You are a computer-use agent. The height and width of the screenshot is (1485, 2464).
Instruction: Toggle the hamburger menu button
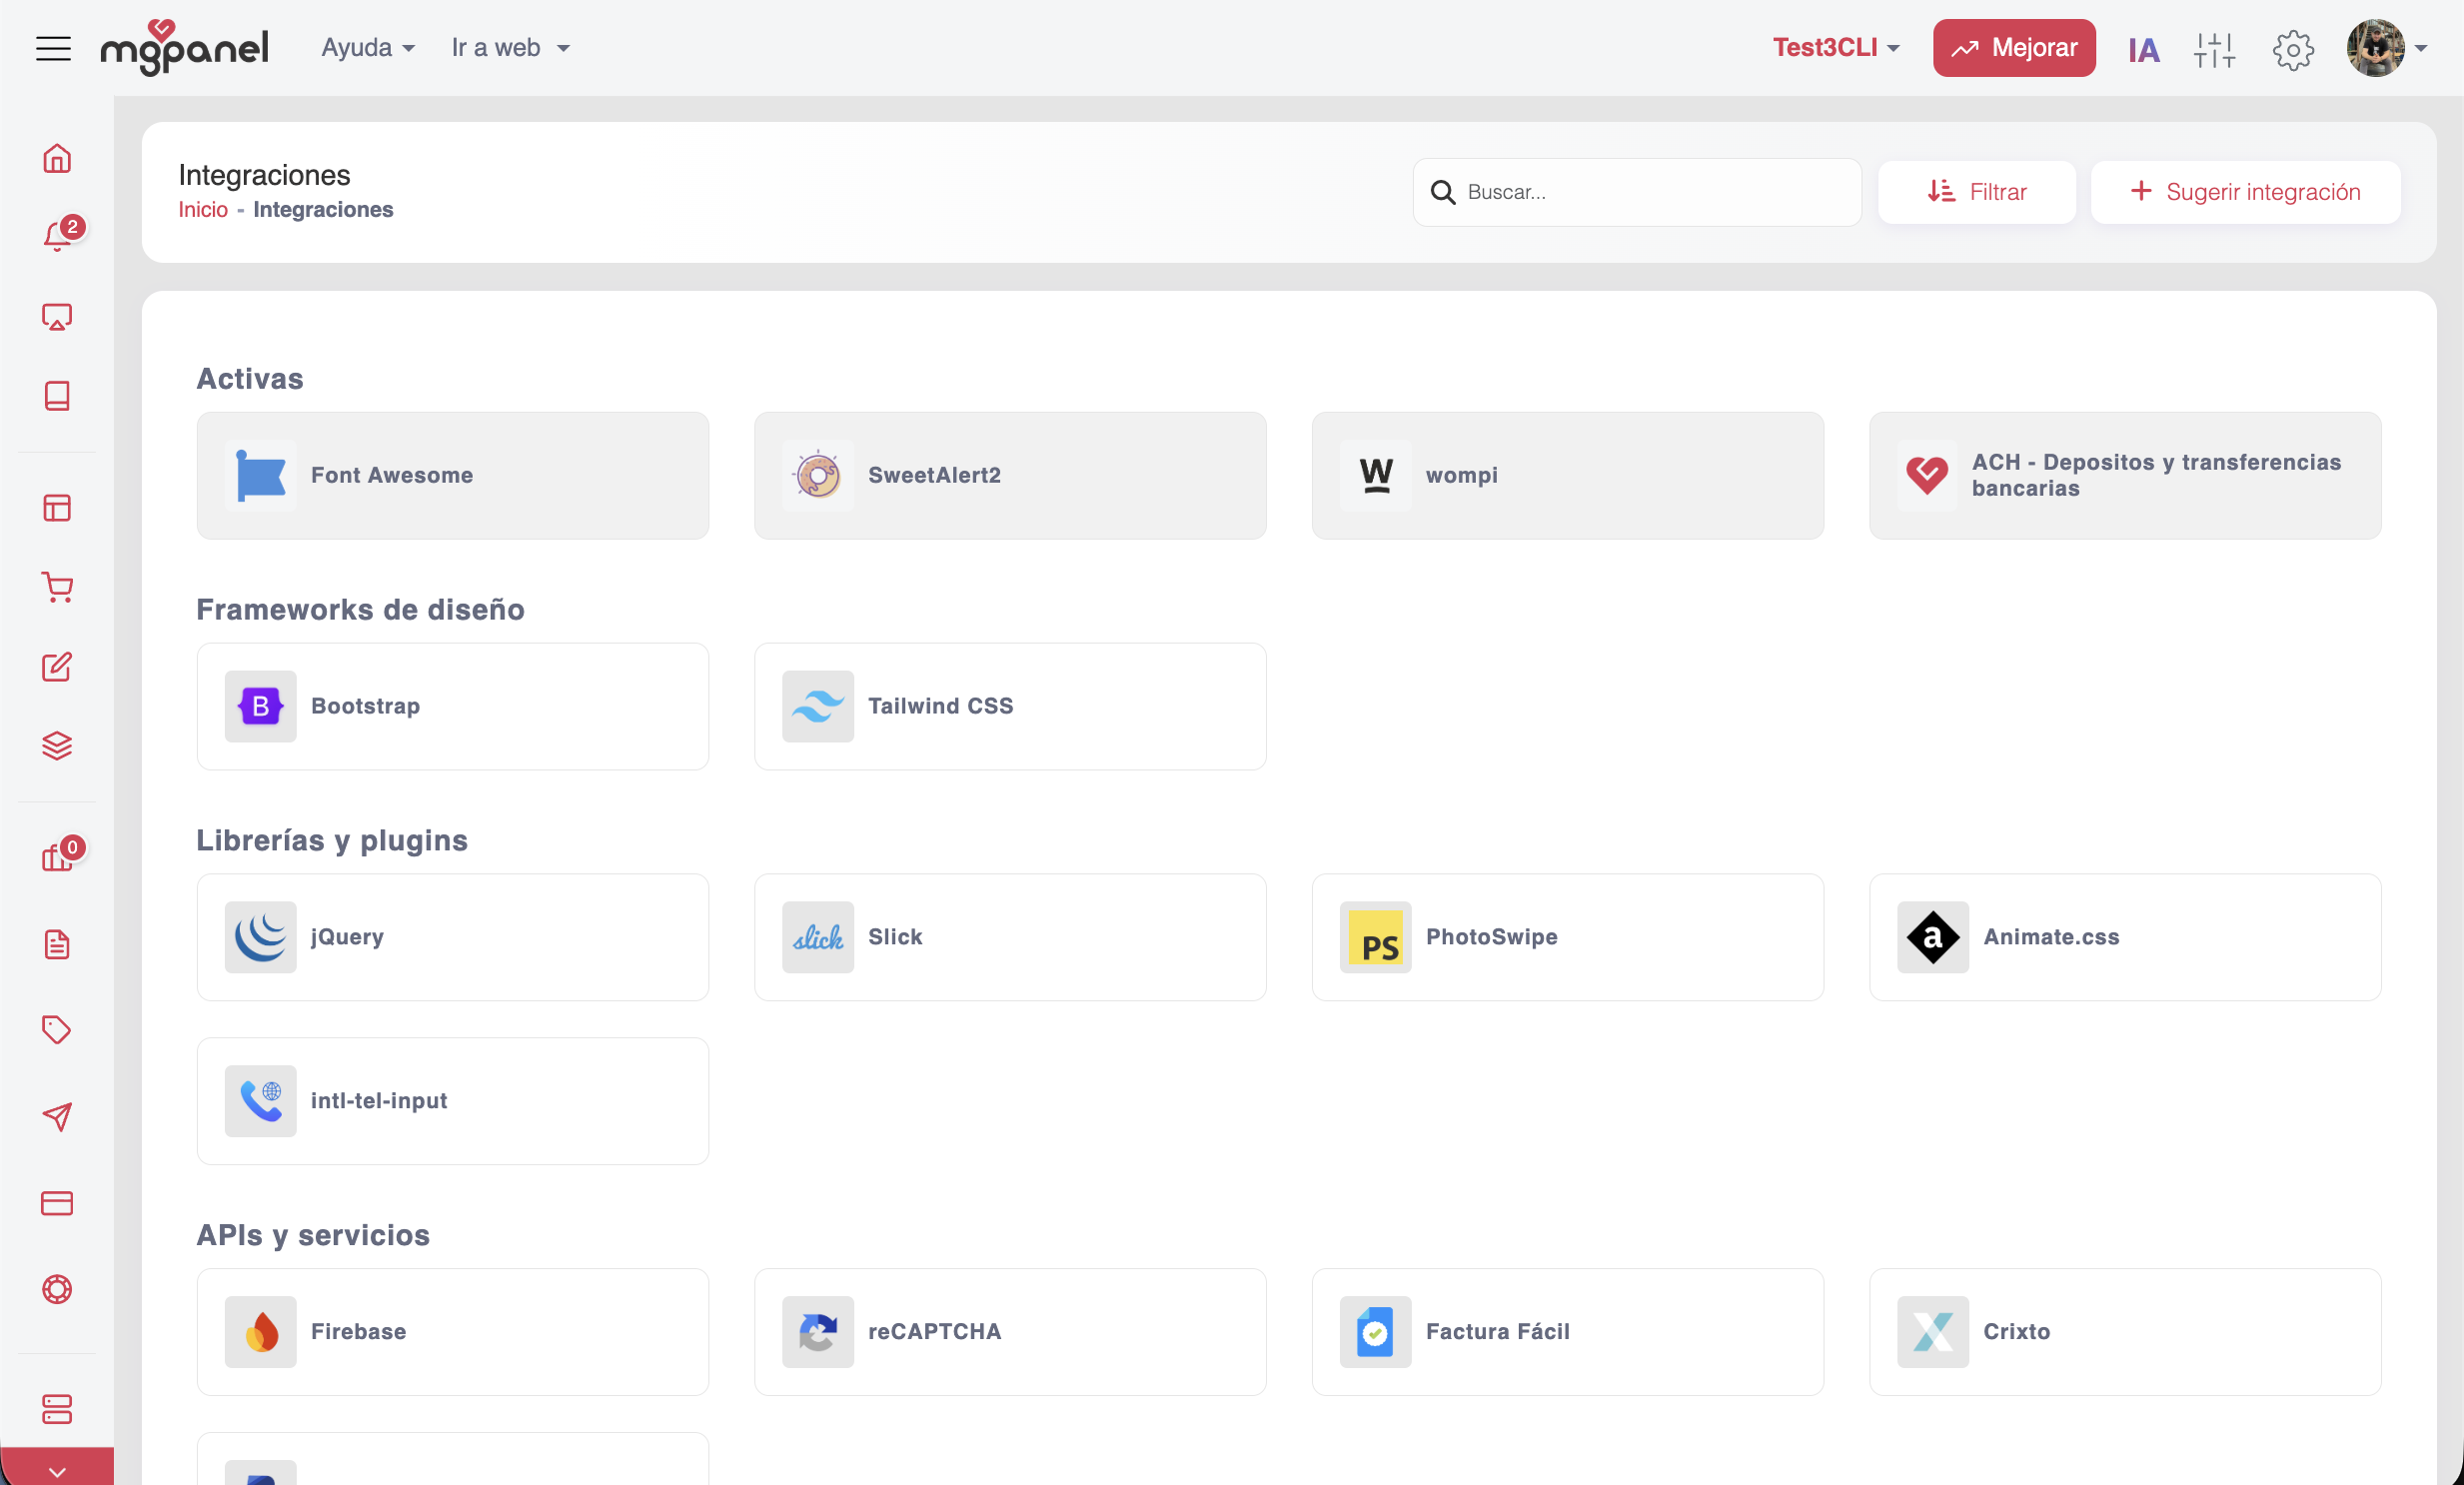click(x=53, y=48)
